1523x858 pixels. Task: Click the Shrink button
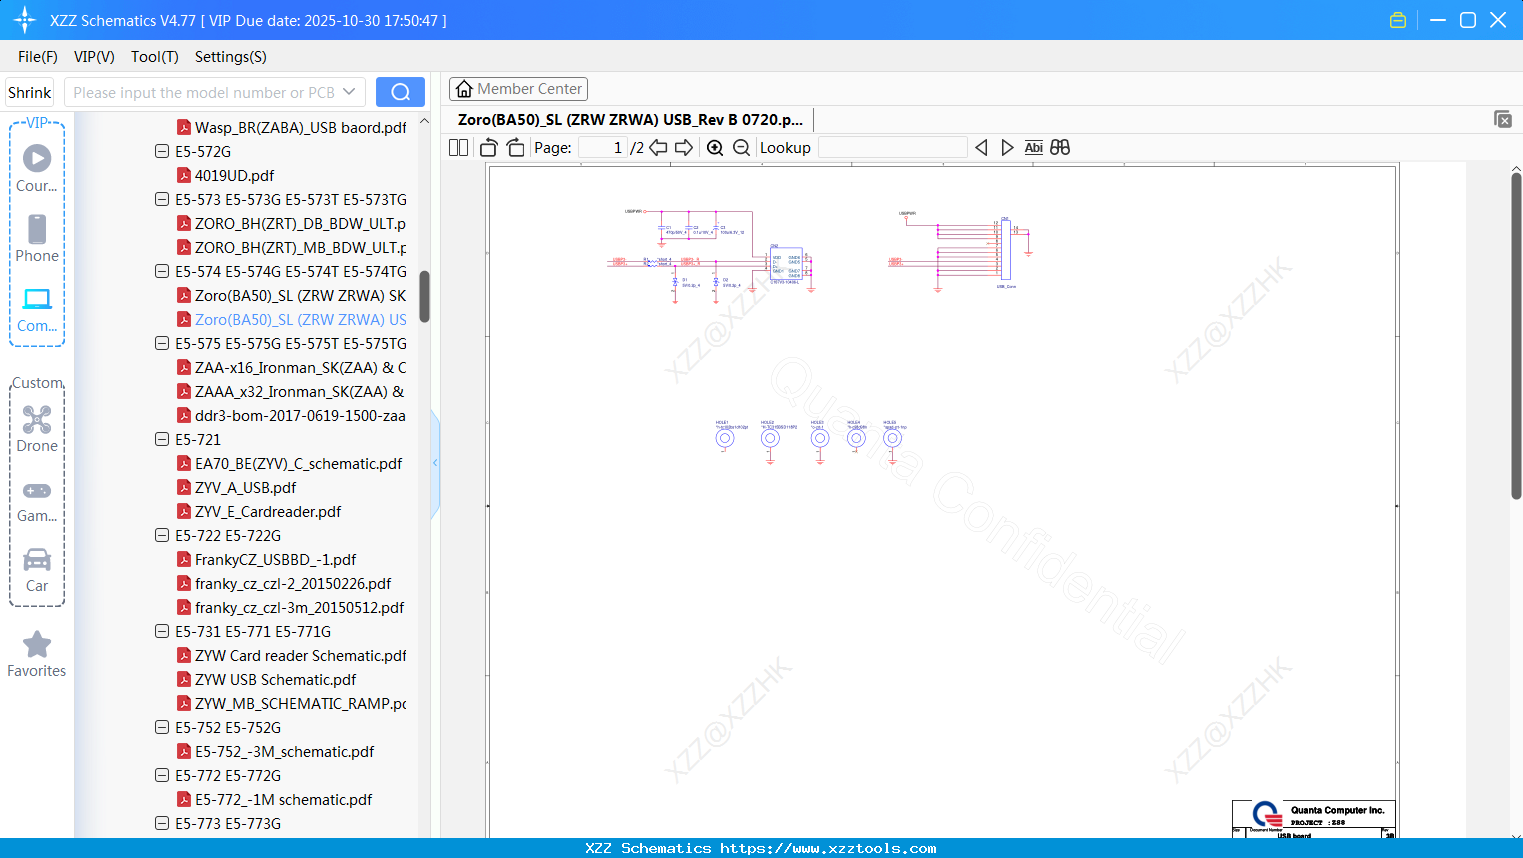[x=30, y=92]
